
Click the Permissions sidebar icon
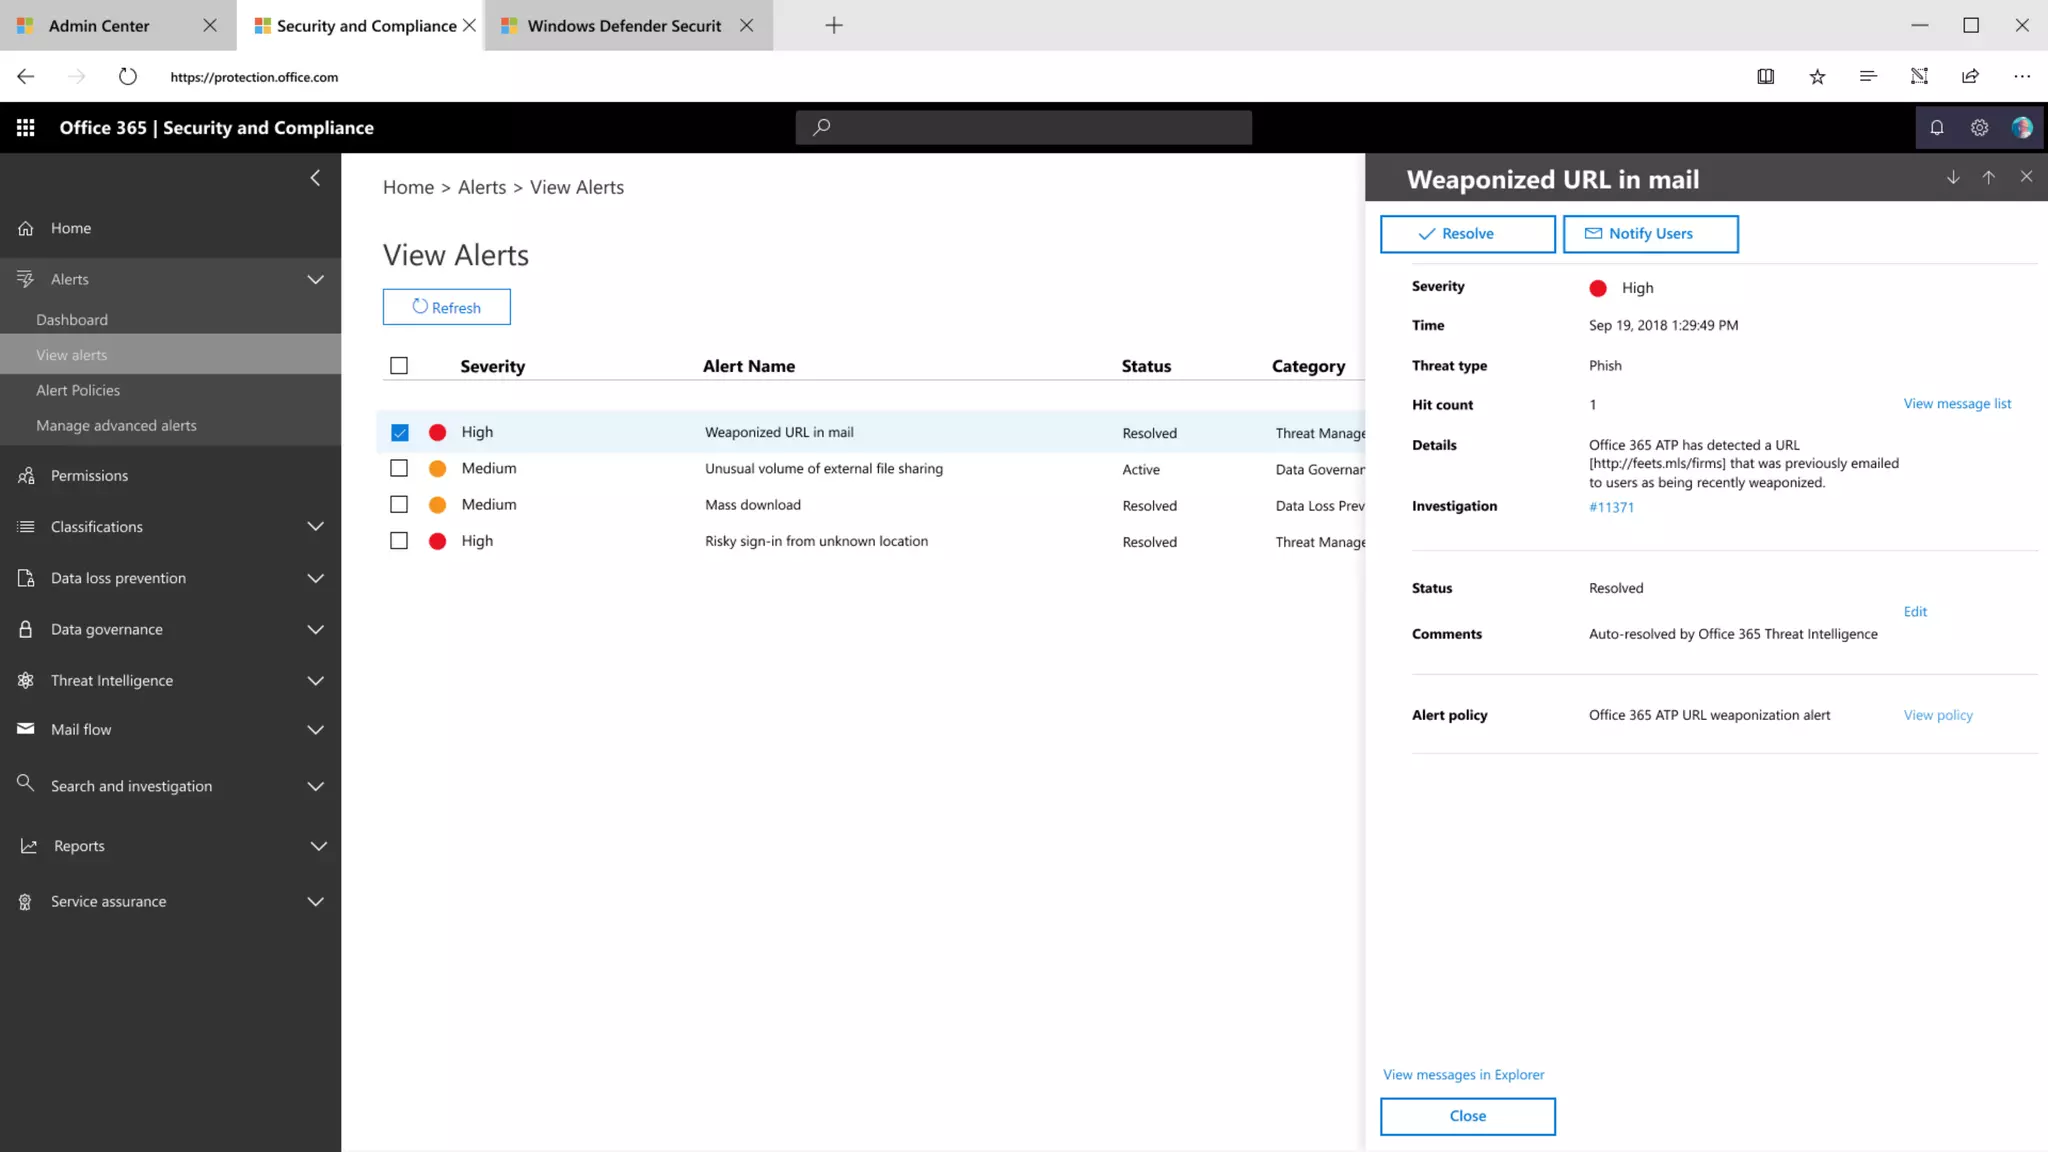(26, 476)
